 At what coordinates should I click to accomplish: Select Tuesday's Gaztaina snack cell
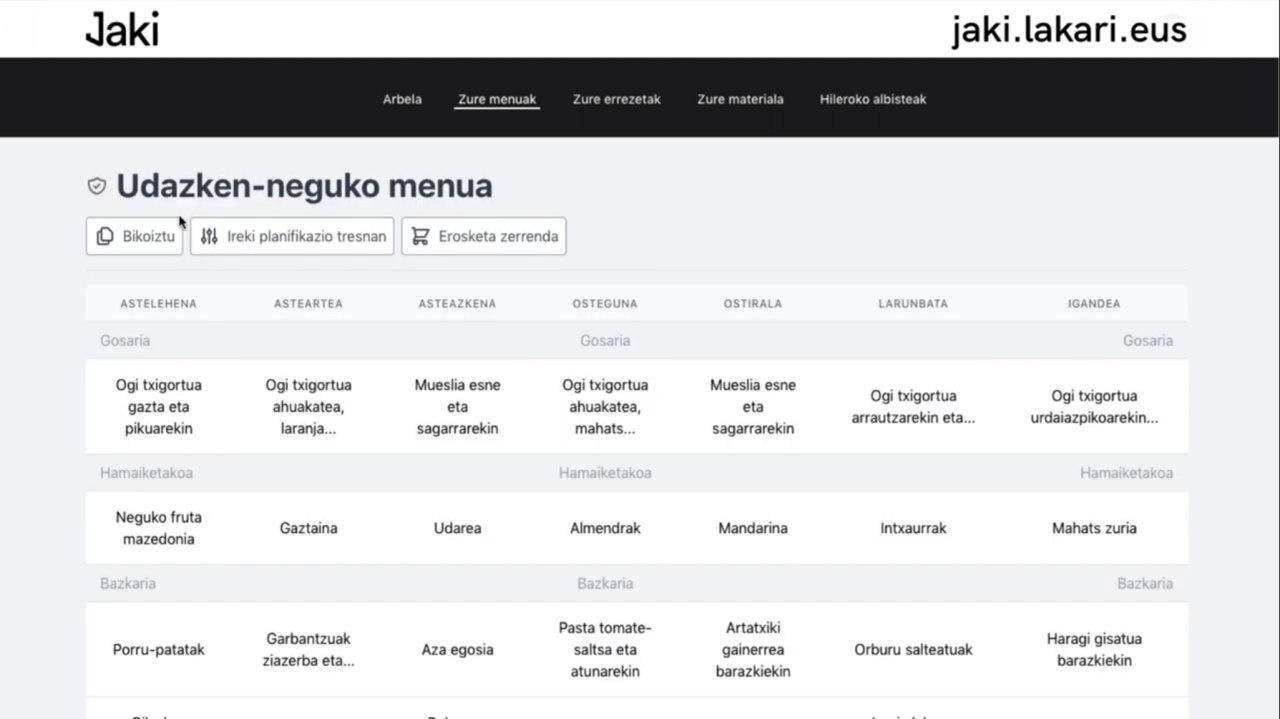click(x=308, y=528)
